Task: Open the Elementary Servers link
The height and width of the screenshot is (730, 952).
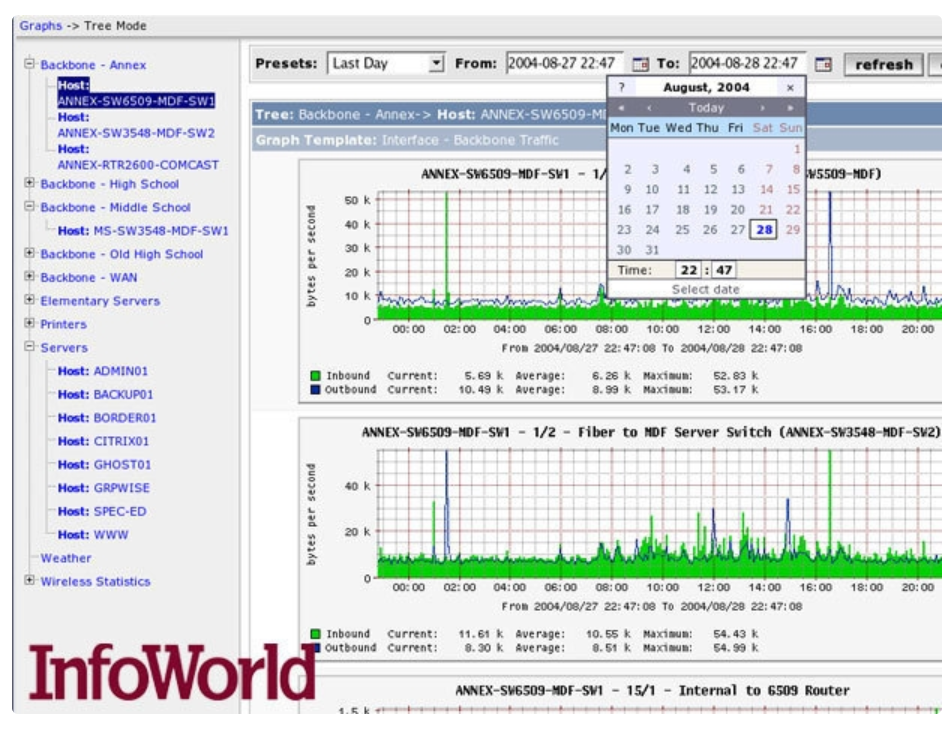Action: point(100,301)
